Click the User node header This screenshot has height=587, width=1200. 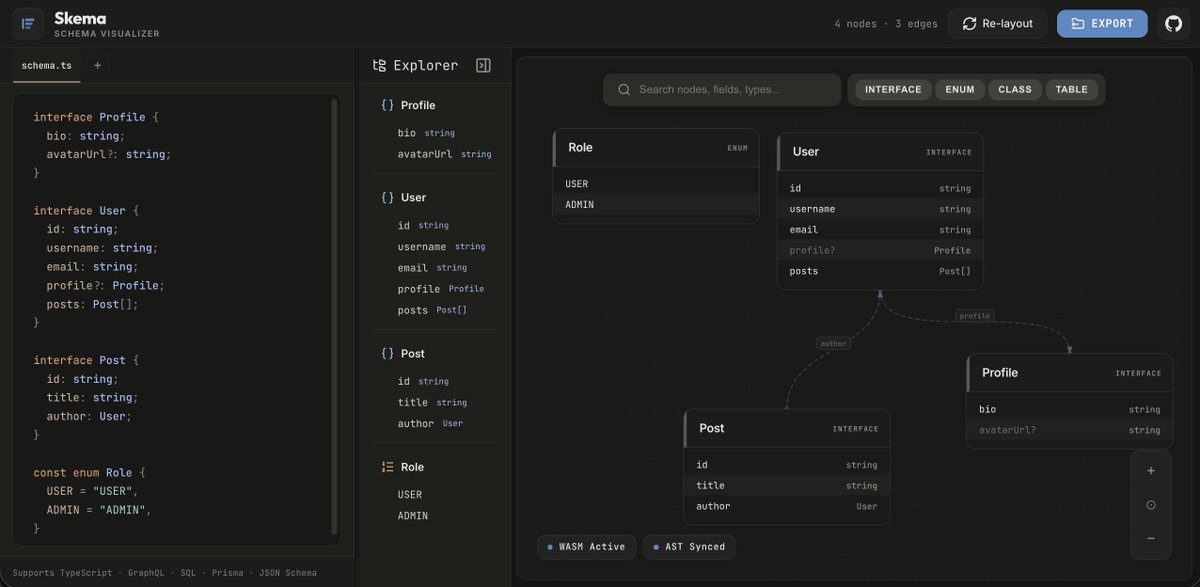coord(880,152)
